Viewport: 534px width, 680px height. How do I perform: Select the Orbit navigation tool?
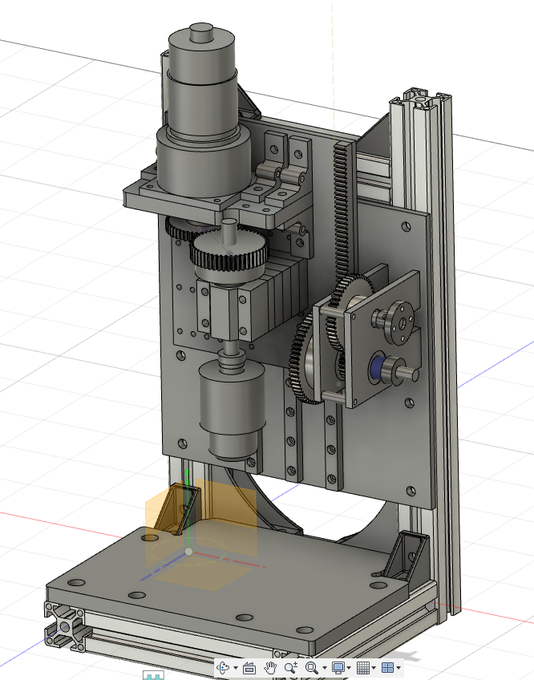tap(223, 667)
